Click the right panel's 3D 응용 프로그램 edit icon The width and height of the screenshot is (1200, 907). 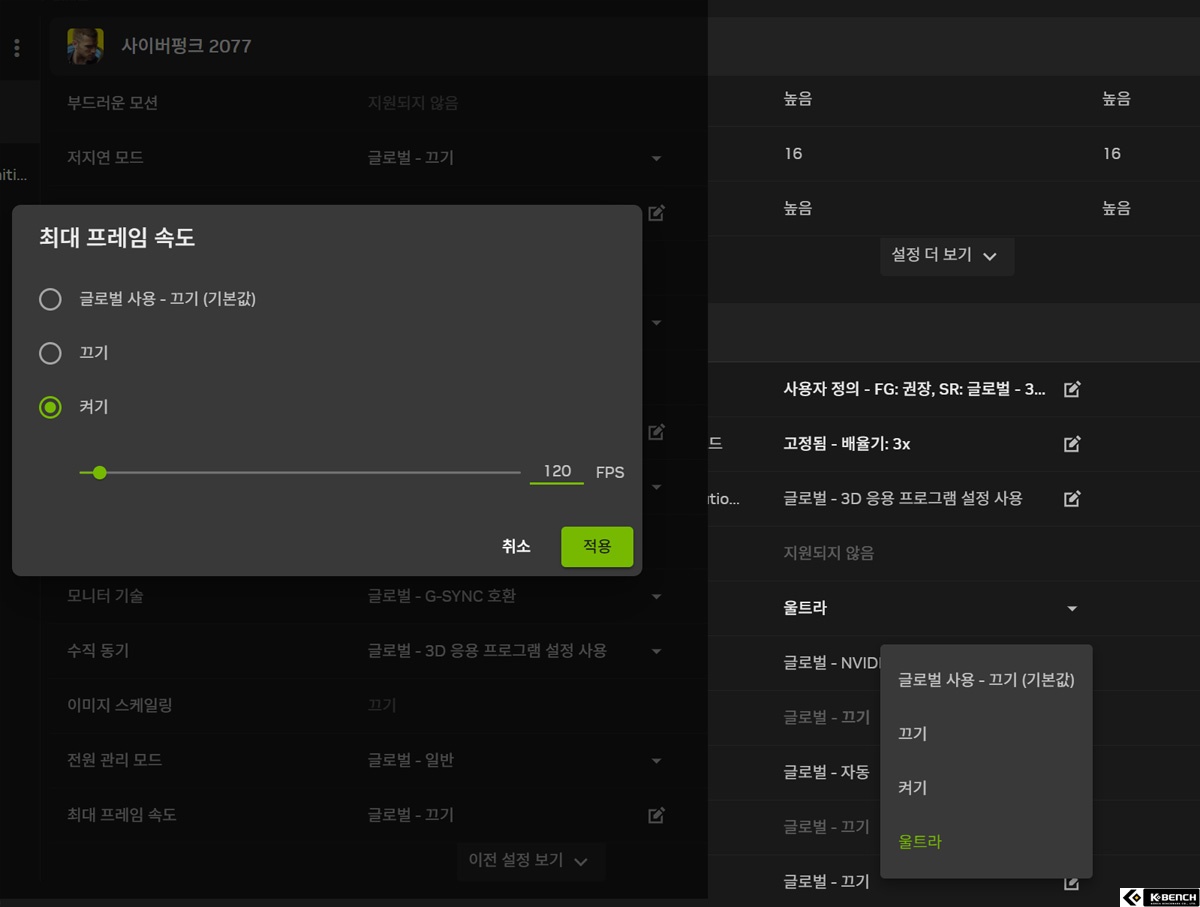point(1072,498)
